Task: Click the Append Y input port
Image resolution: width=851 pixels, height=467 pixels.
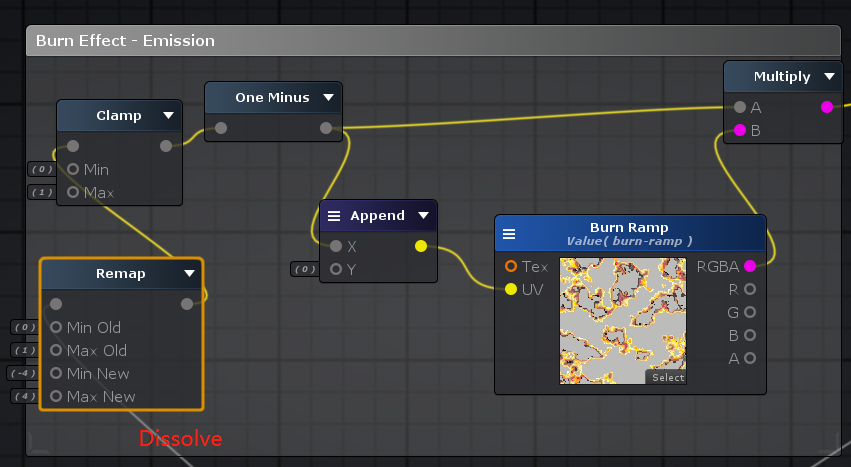Action: coord(336,269)
